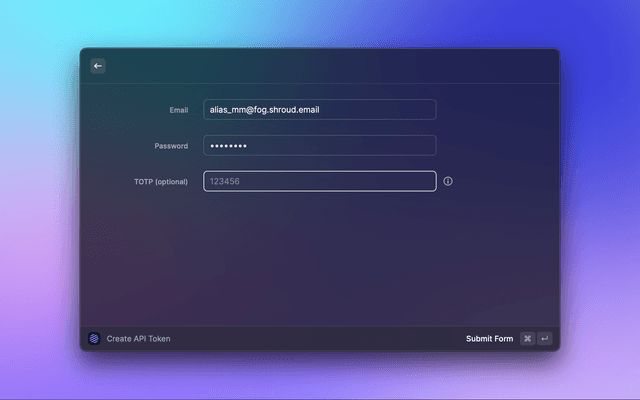The height and width of the screenshot is (400, 640).
Task: Click the bottom action bar's empty middle
Action: 320,339
